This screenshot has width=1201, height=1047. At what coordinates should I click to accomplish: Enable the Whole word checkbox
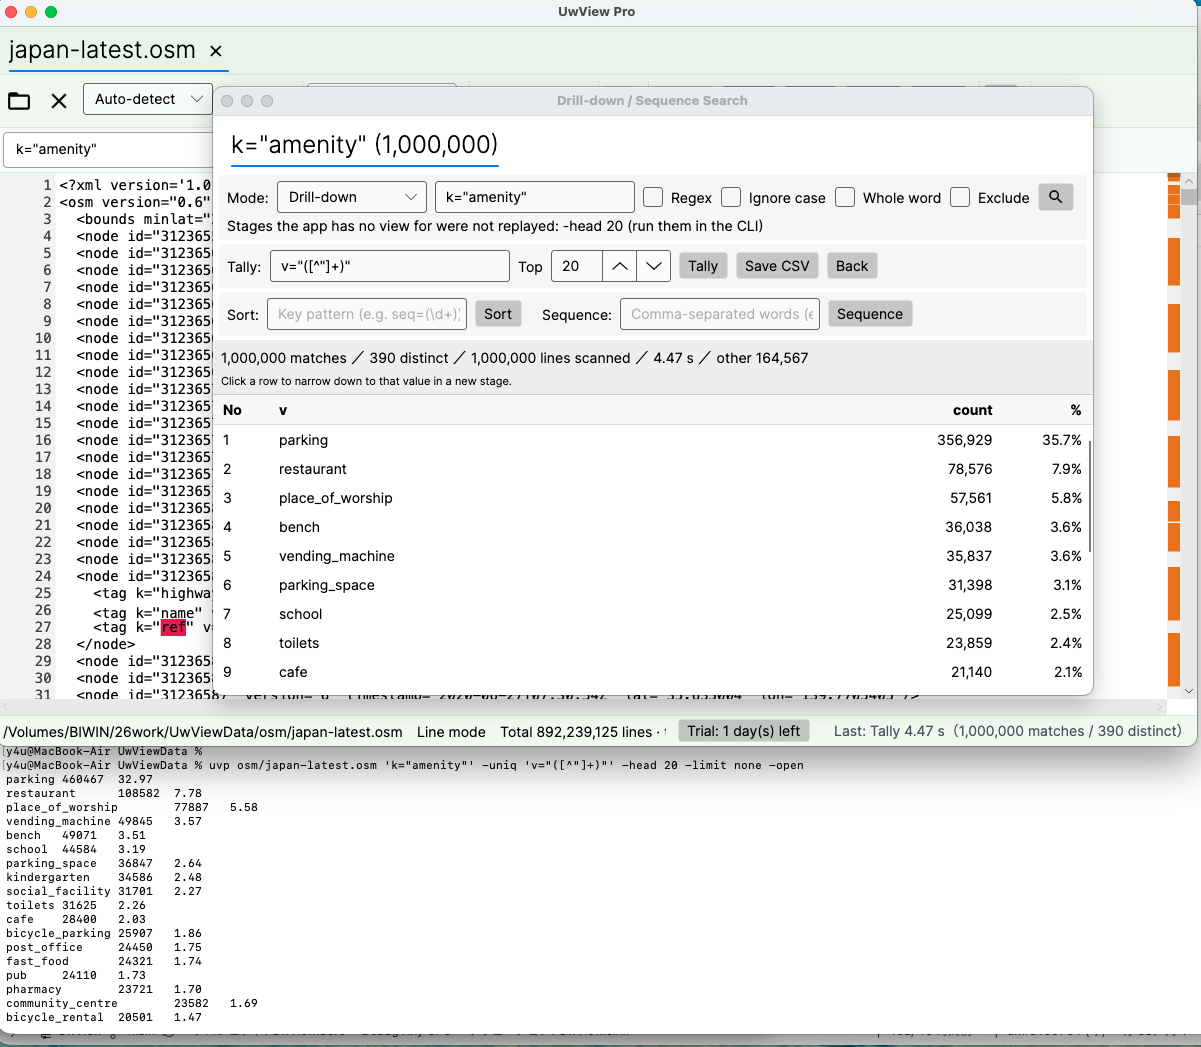tap(845, 197)
